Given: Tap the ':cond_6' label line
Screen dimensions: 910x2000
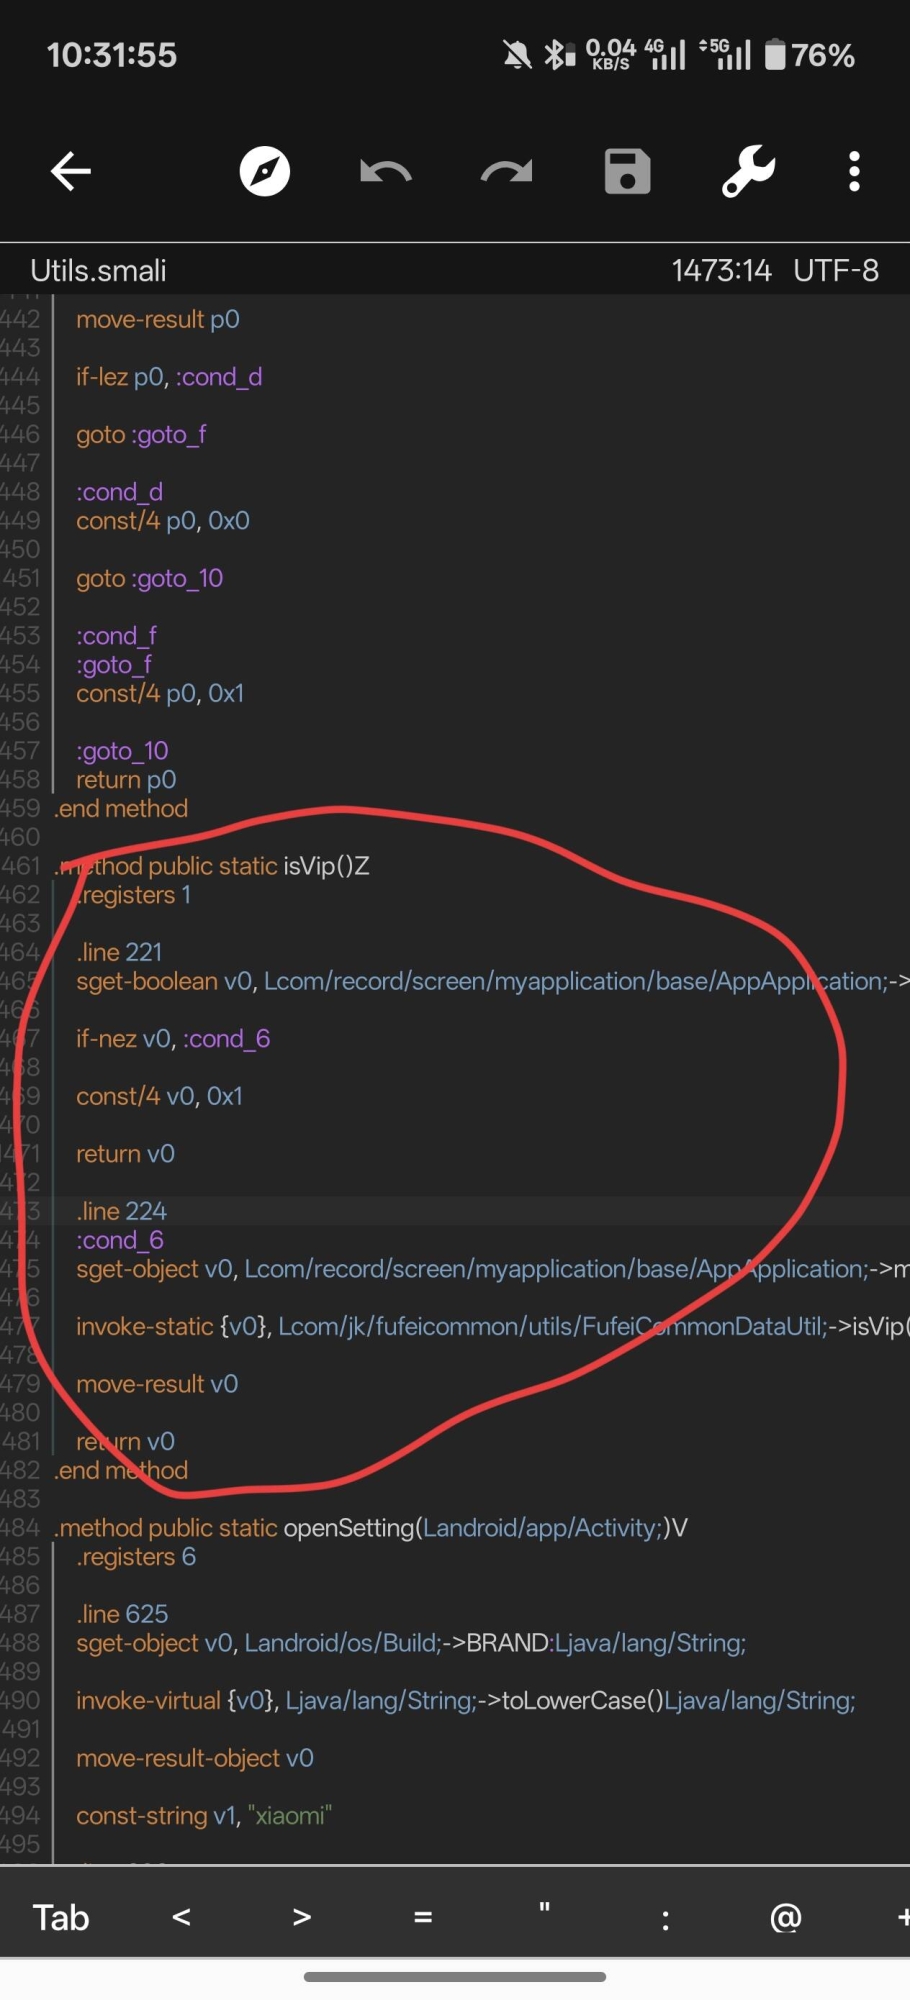Looking at the screenshot, I should pyautogui.click(x=120, y=1241).
